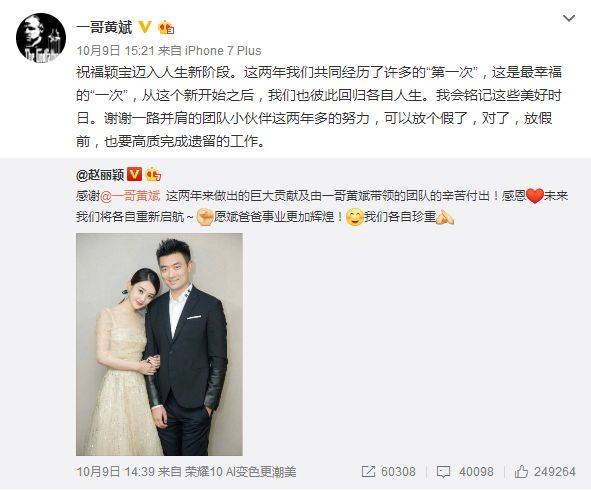Click the author's black-and-white profile avatar

(41, 38)
